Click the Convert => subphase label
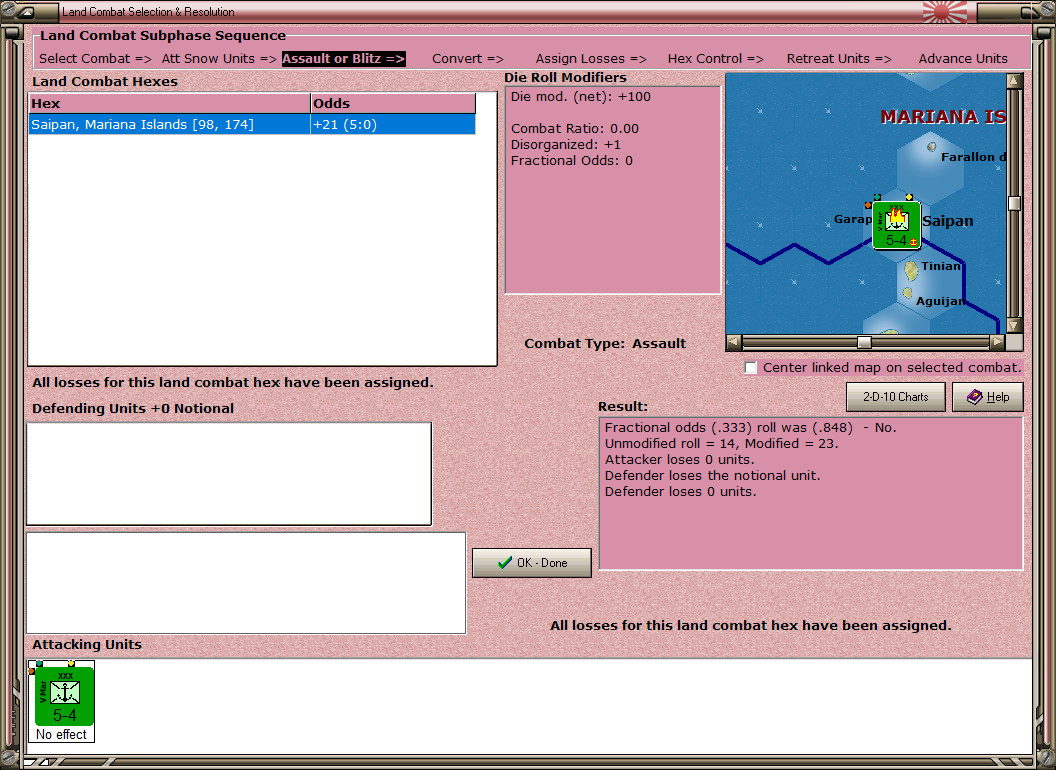The image size is (1056, 770). click(467, 59)
